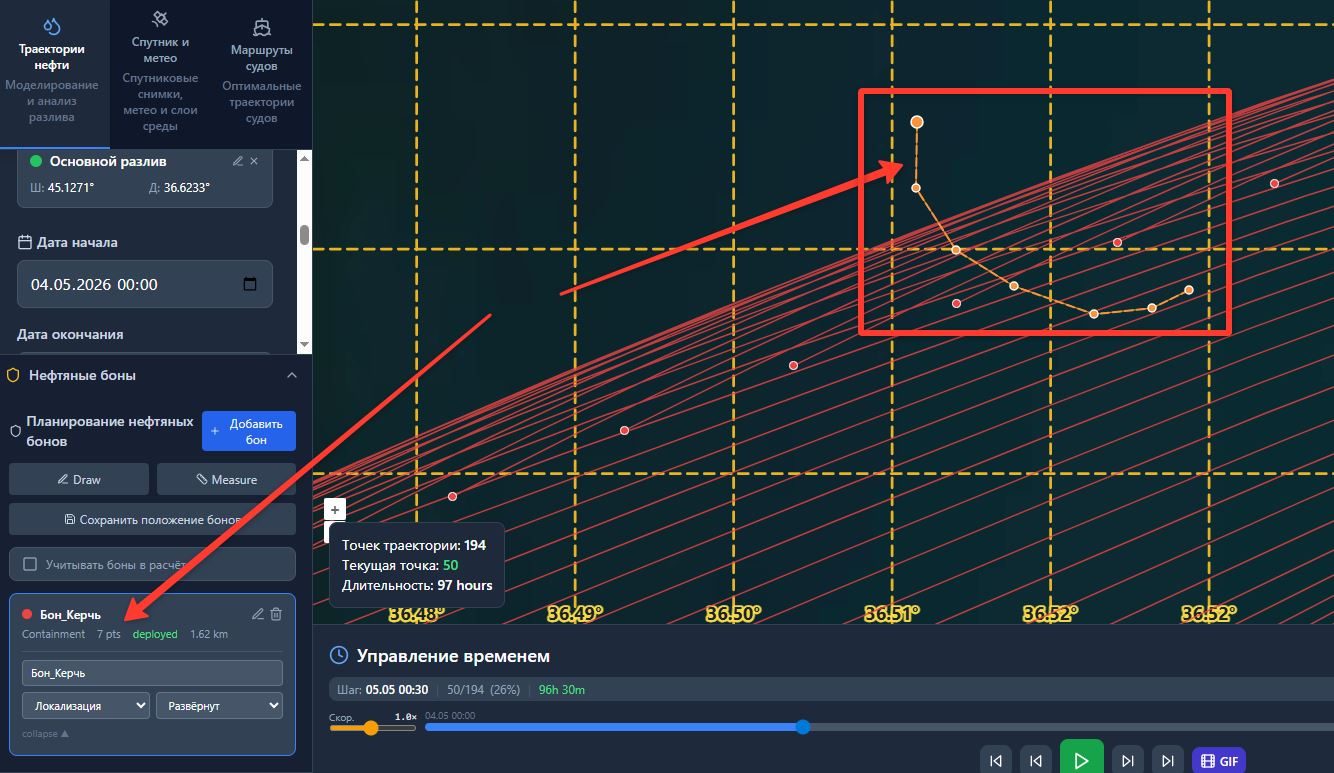Click the 04.05.2026 00:00 start date field
Screen dimensions: 1334x773
(x=145, y=284)
